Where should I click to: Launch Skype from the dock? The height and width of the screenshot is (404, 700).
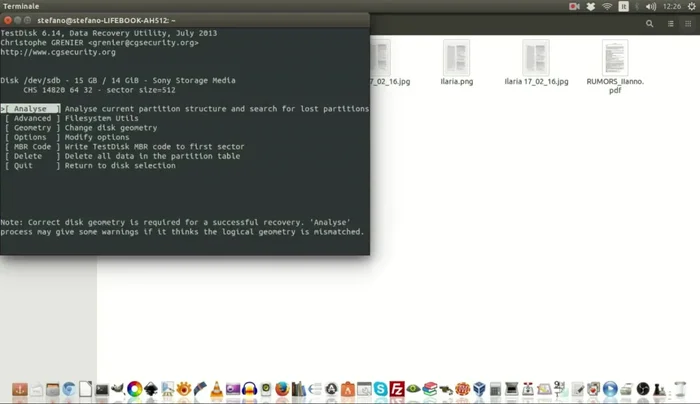pyautogui.click(x=380, y=389)
